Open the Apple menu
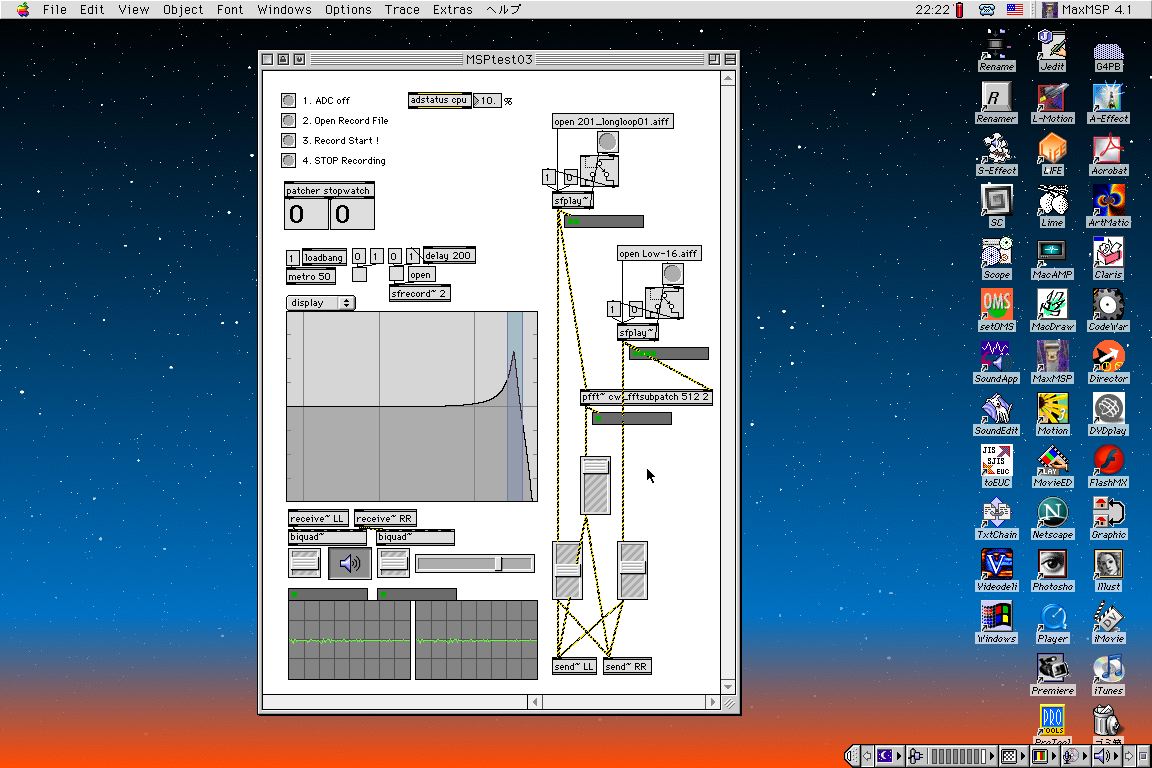 pyautogui.click(x=22, y=10)
